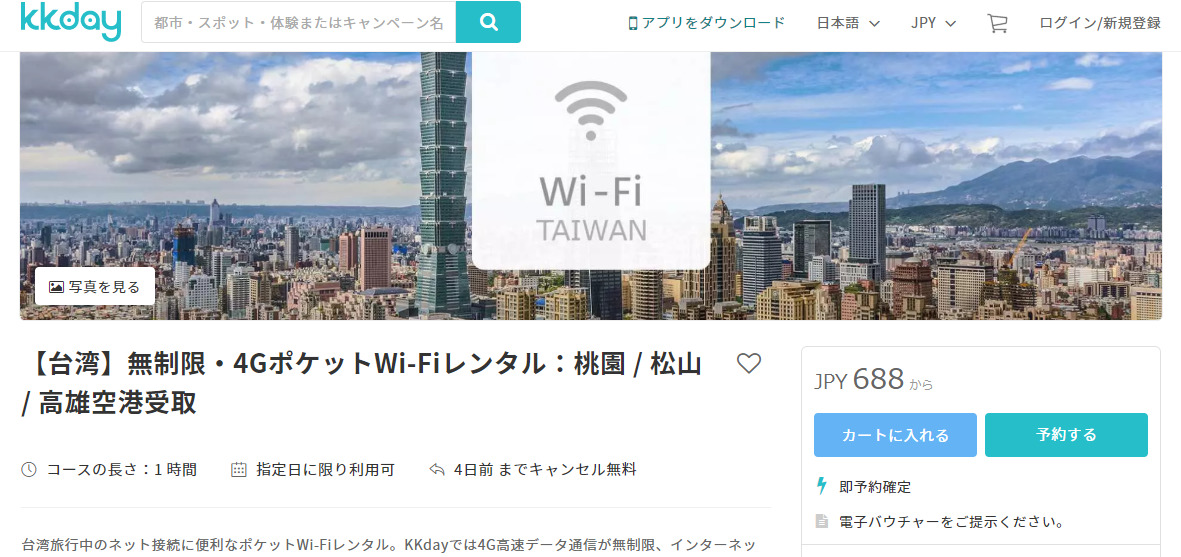The image size is (1181, 557).
Task: Open ログイン/新規登録 login link
Action: pos(1100,23)
